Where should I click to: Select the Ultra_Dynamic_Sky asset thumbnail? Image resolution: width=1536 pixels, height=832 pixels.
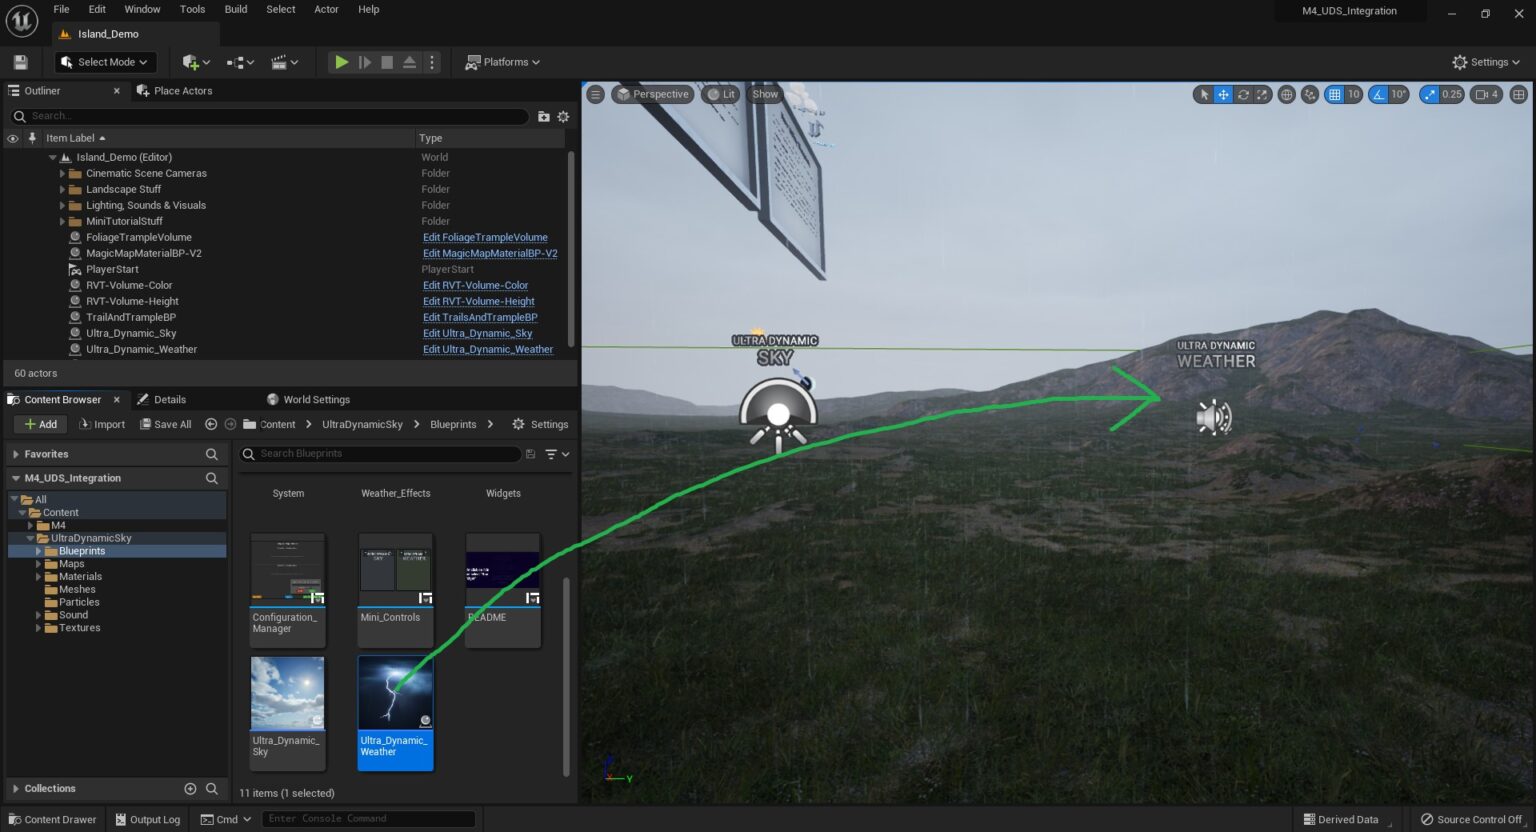point(287,692)
